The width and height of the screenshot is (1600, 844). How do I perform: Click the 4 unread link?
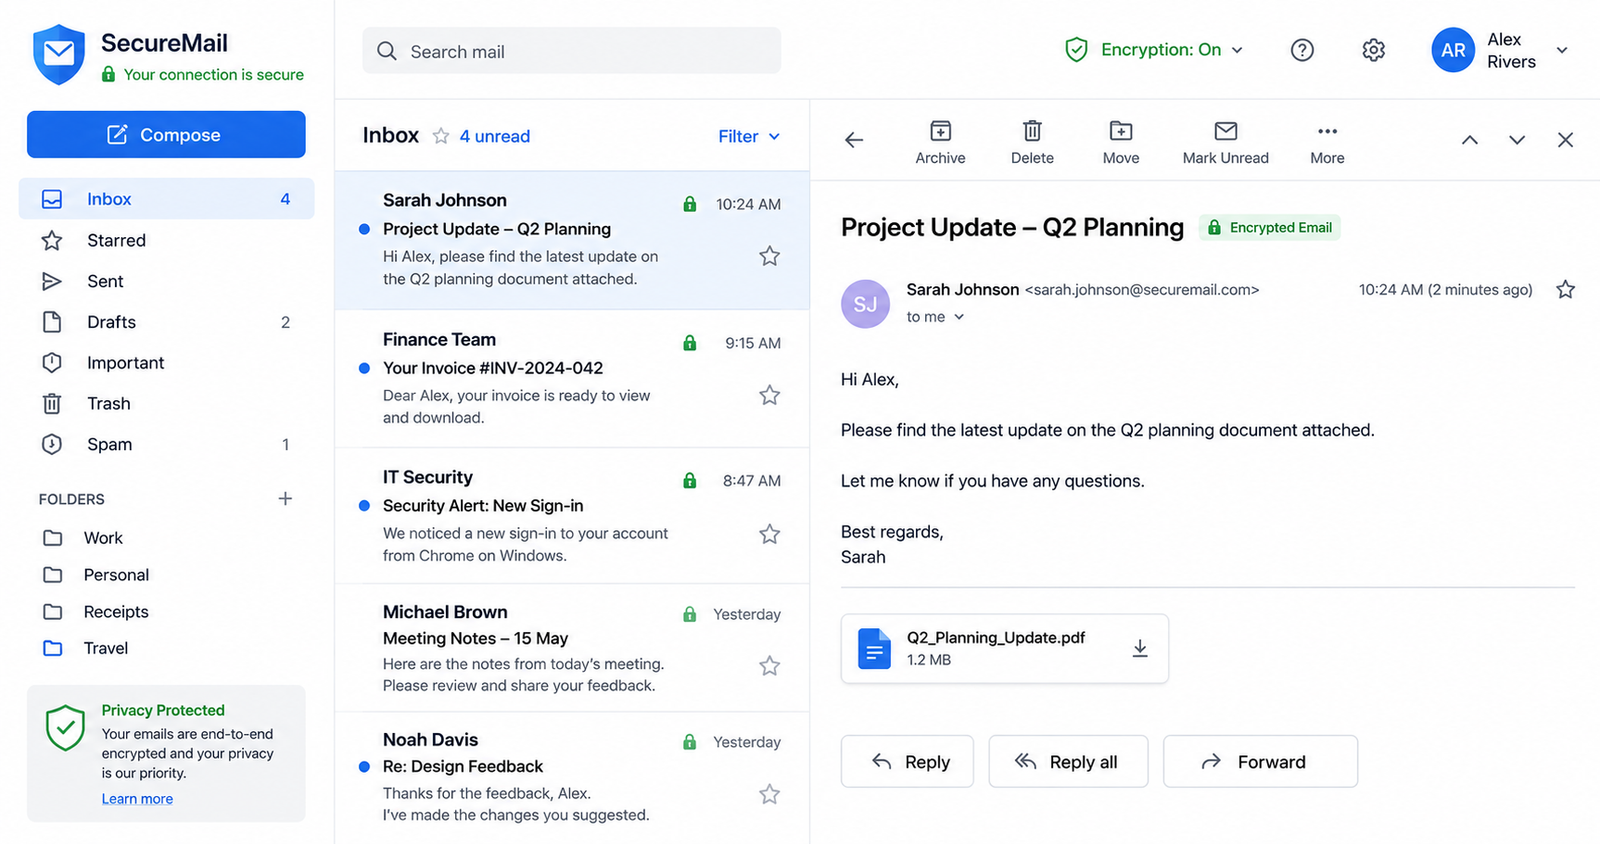click(495, 136)
